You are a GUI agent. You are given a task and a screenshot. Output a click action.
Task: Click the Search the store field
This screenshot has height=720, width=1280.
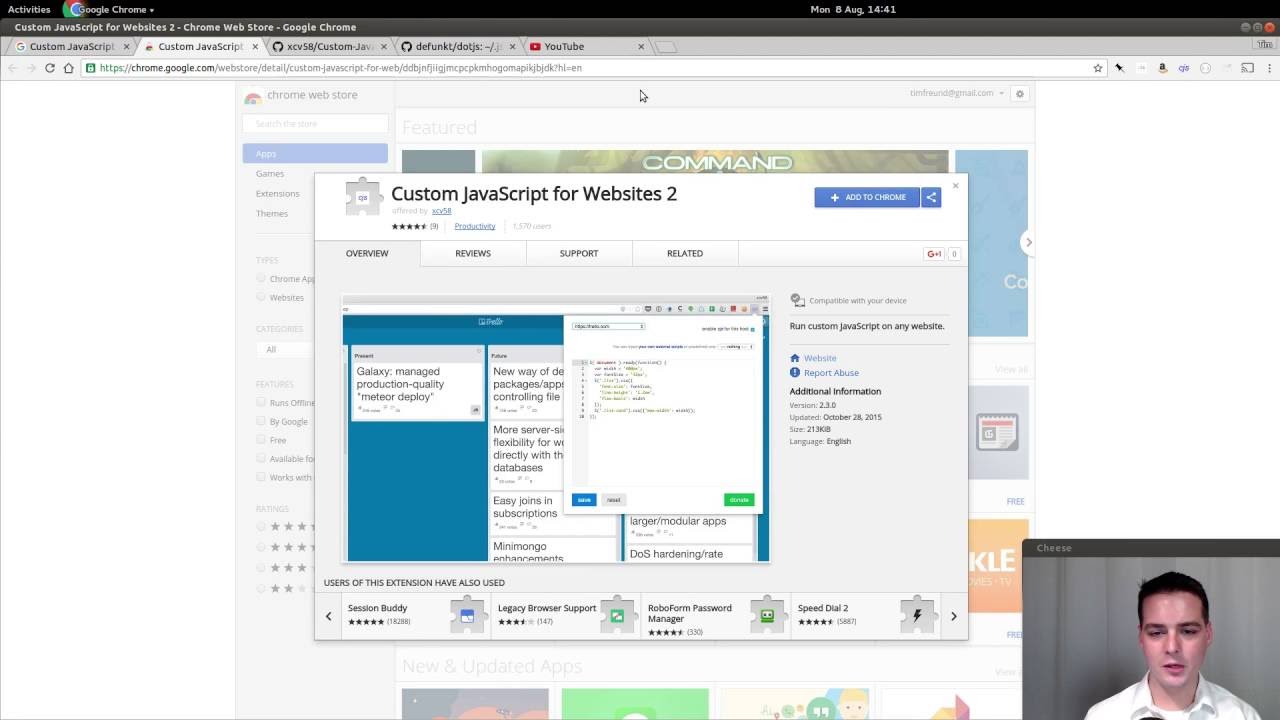pyautogui.click(x=315, y=123)
